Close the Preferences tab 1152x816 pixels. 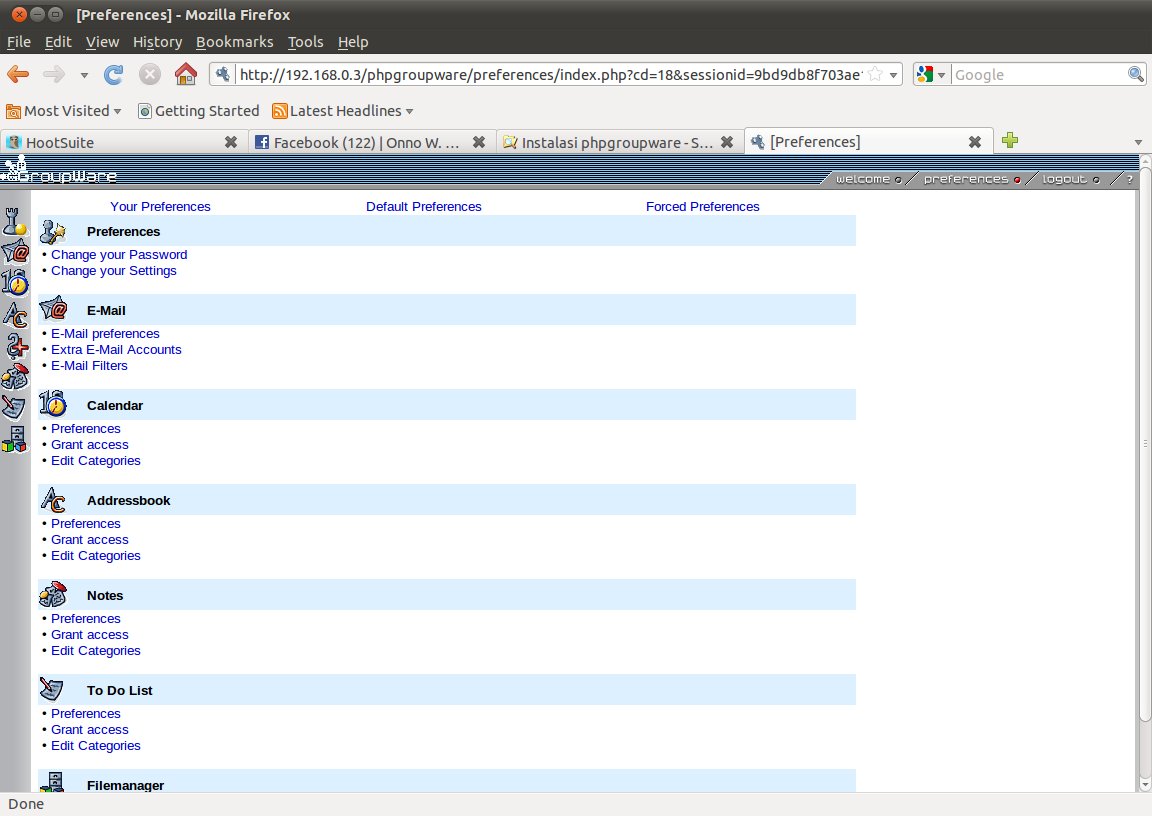[975, 142]
